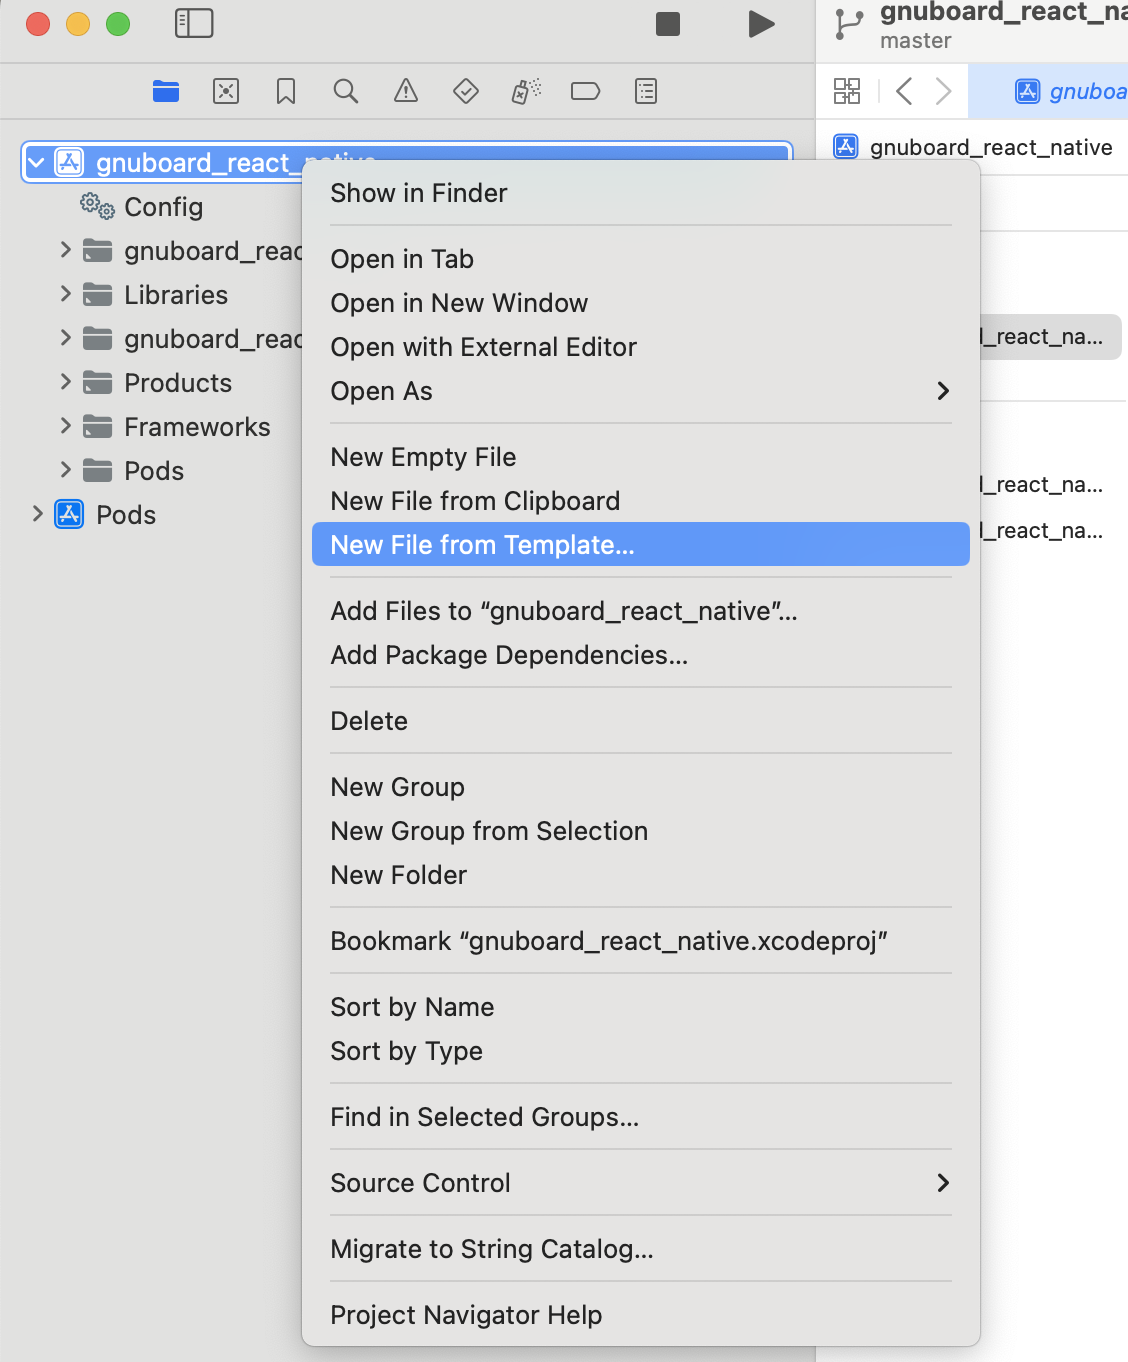Stop the running scheme

pyautogui.click(x=668, y=23)
